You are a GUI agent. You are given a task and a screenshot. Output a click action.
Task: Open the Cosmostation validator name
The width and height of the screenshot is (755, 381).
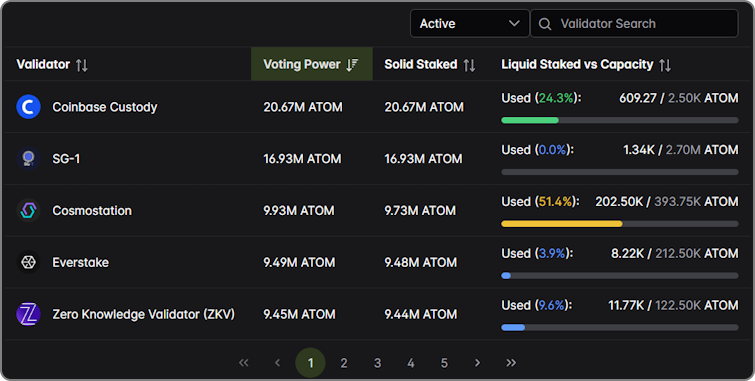click(x=92, y=210)
